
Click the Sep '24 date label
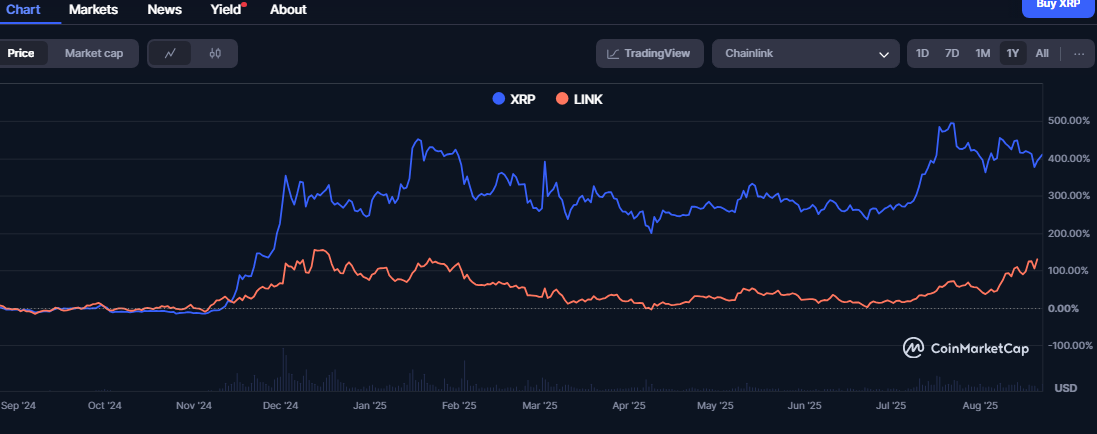[x=17, y=405]
